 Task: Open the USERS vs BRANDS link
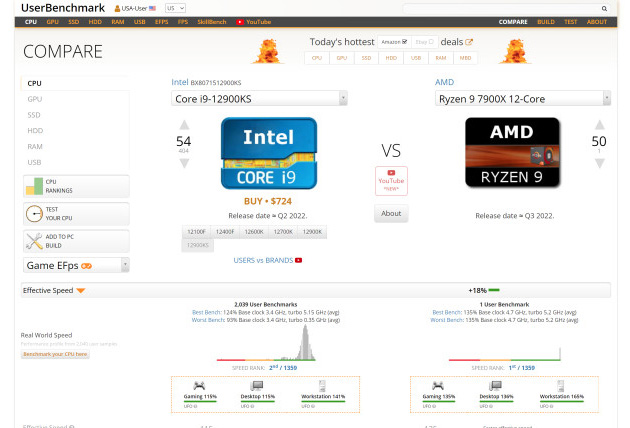click(263, 260)
